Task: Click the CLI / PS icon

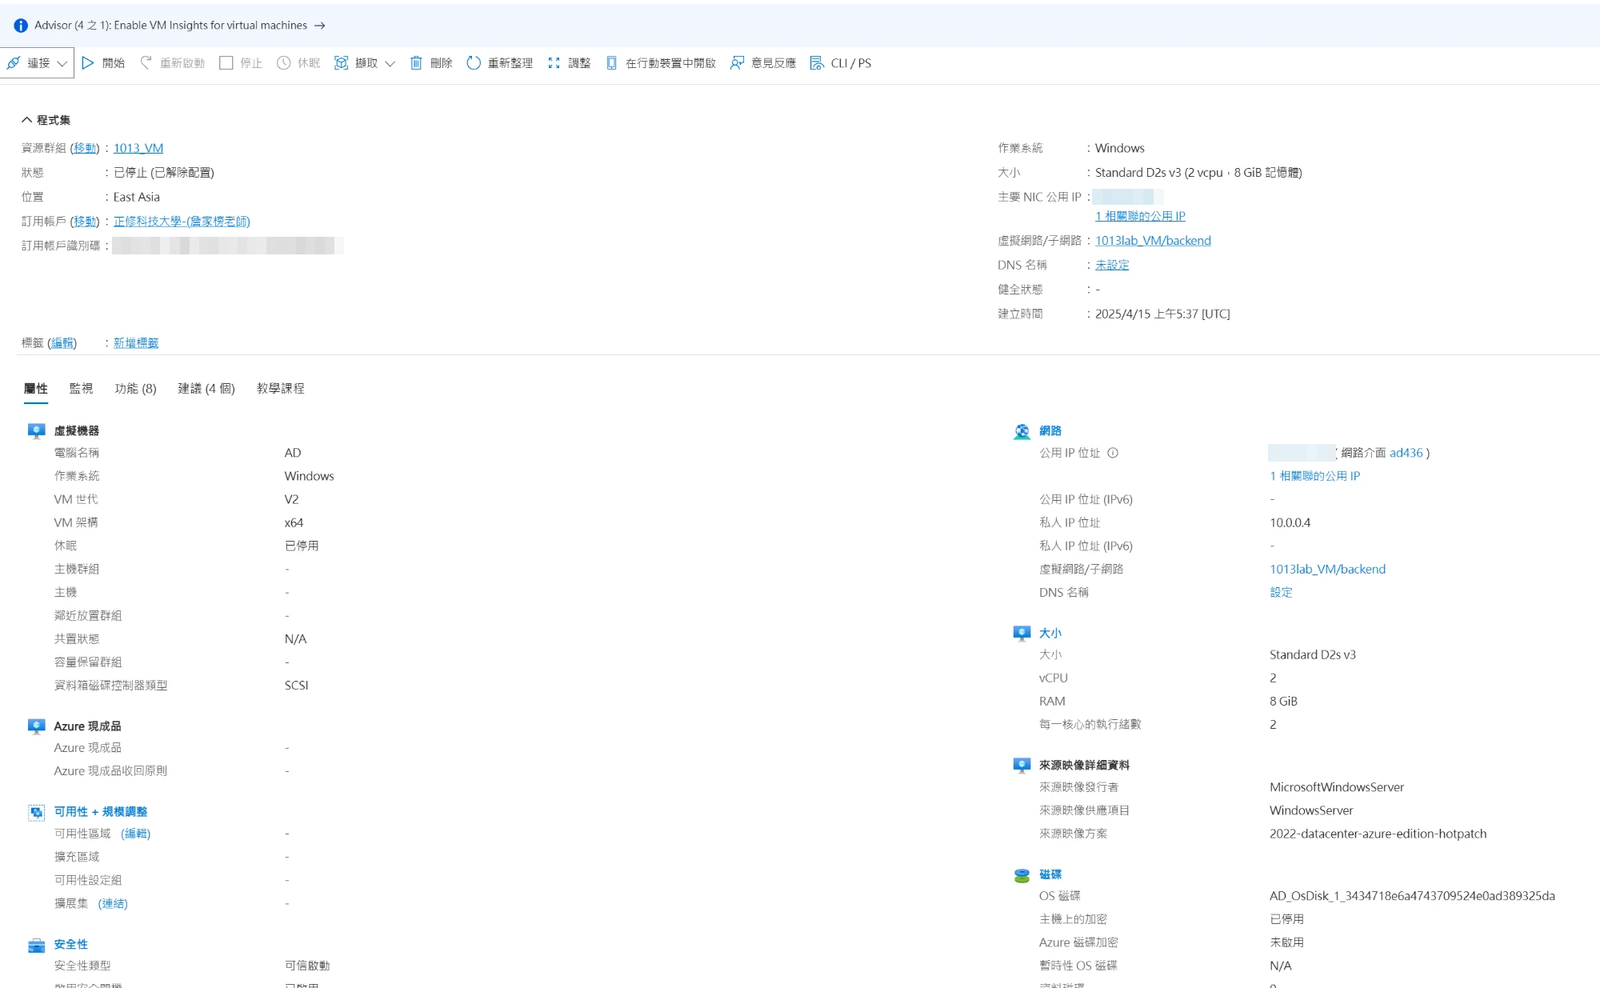Action: [x=817, y=63]
